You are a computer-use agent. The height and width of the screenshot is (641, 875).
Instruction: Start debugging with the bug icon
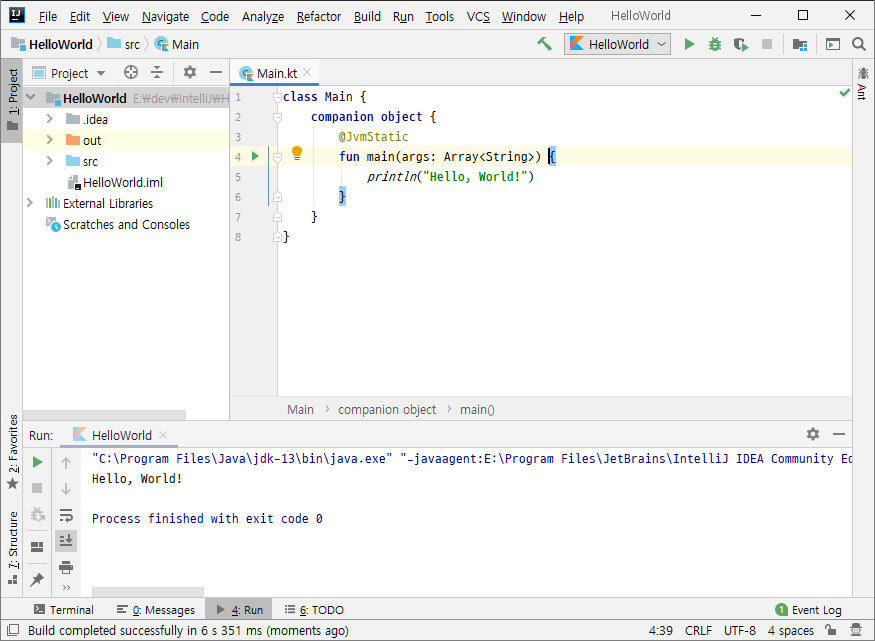point(715,44)
